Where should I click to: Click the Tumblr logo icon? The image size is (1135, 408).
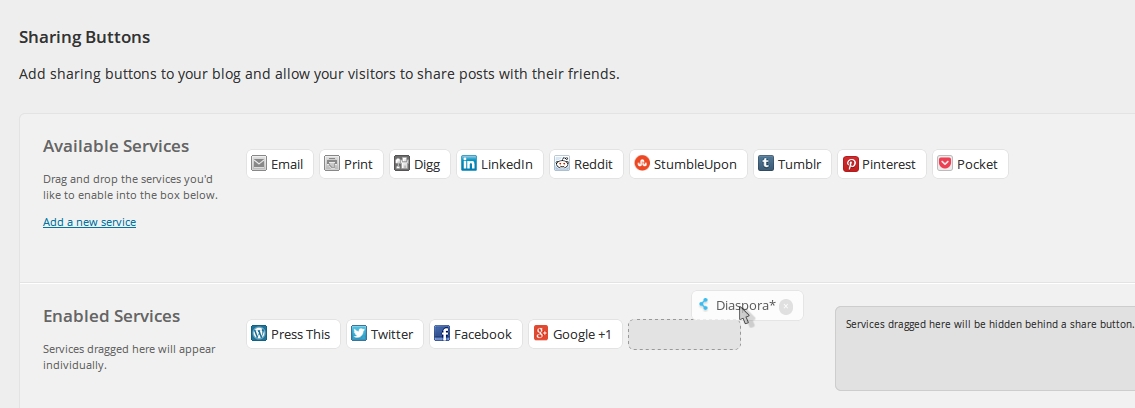tap(766, 164)
